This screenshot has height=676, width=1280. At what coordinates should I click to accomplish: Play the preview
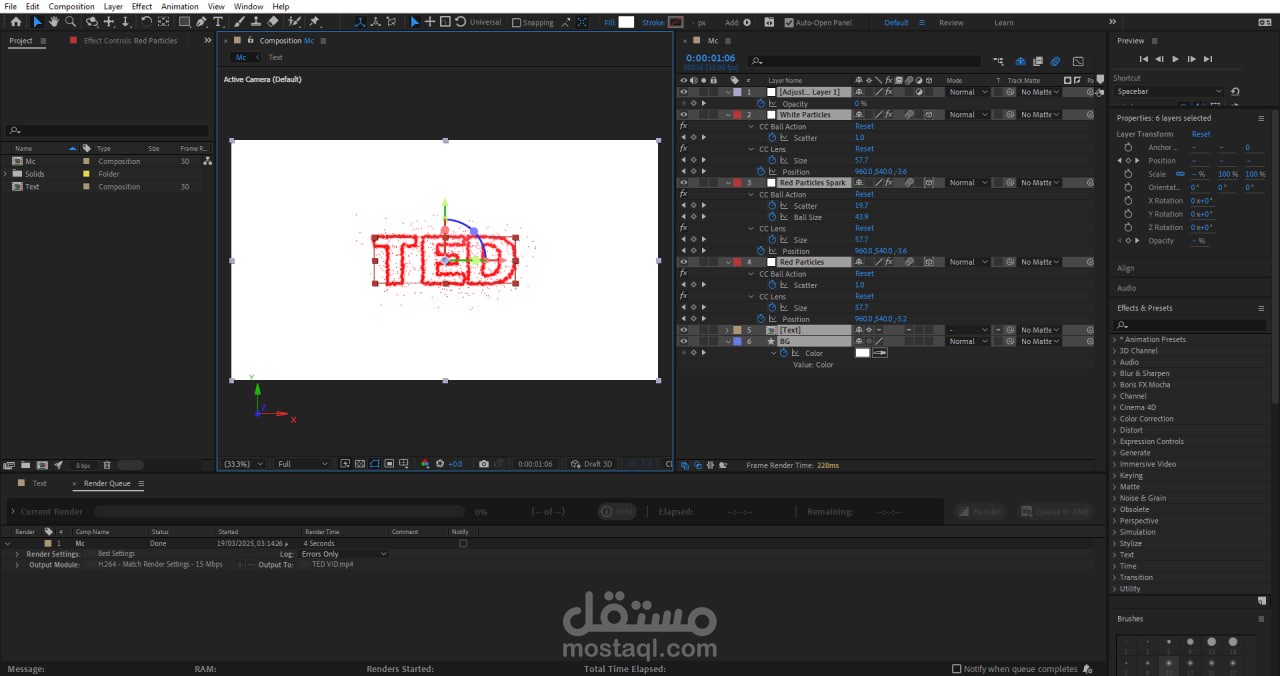(x=1175, y=59)
